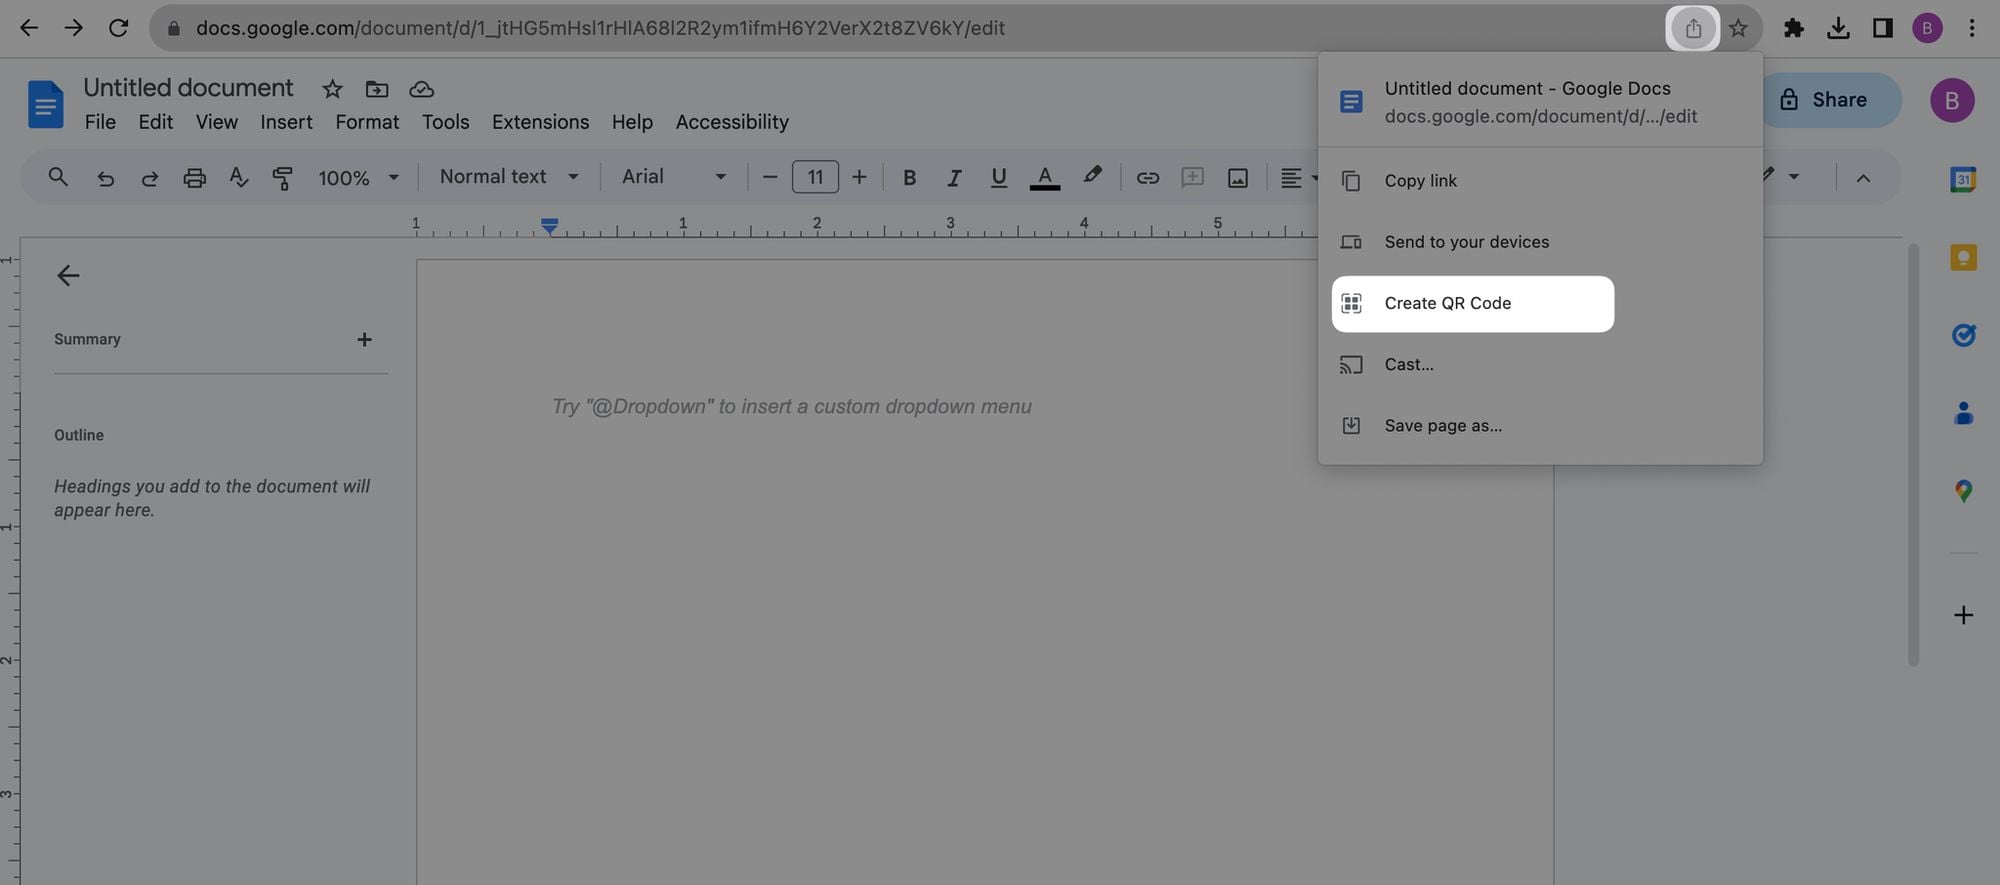2000x885 pixels.
Task: Add a document summary with plus
Action: (x=364, y=340)
